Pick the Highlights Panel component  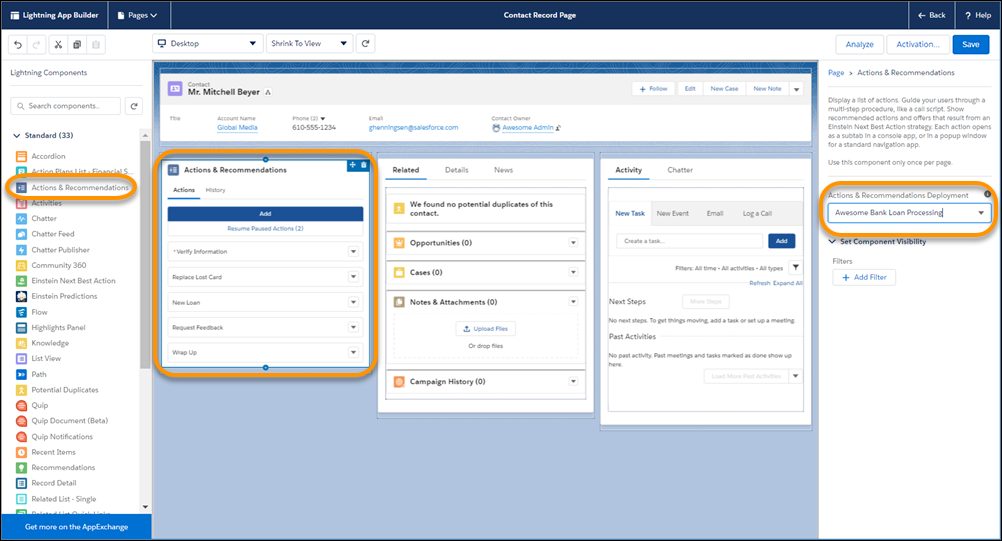click(x=58, y=328)
